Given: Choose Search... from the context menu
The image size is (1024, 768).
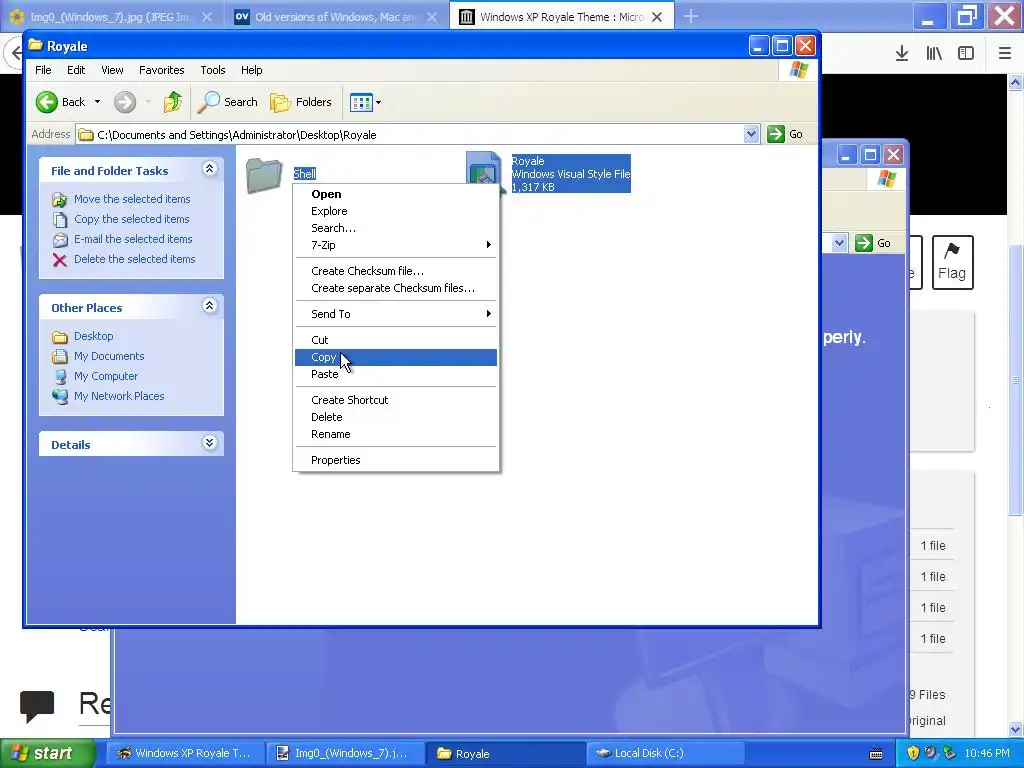Looking at the screenshot, I should tap(396, 228).
